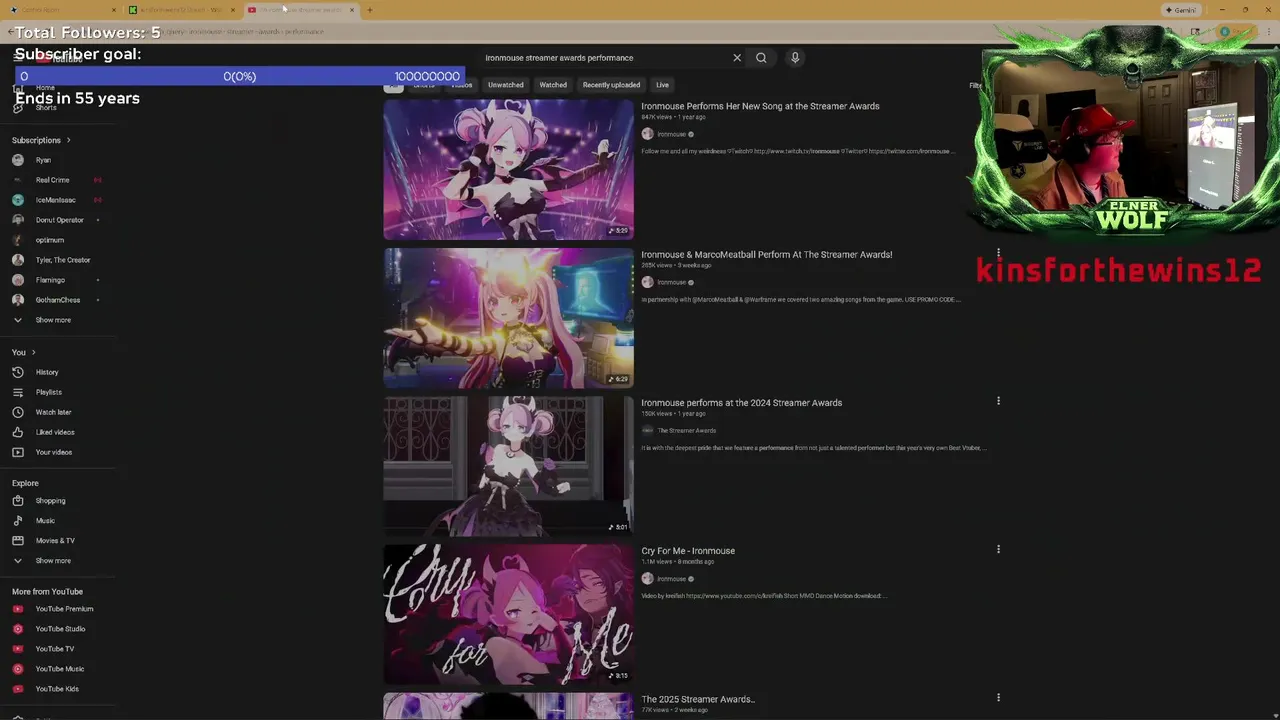Open Playlists in the sidebar
Image resolution: width=1280 pixels, height=720 pixels.
(48, 392)
